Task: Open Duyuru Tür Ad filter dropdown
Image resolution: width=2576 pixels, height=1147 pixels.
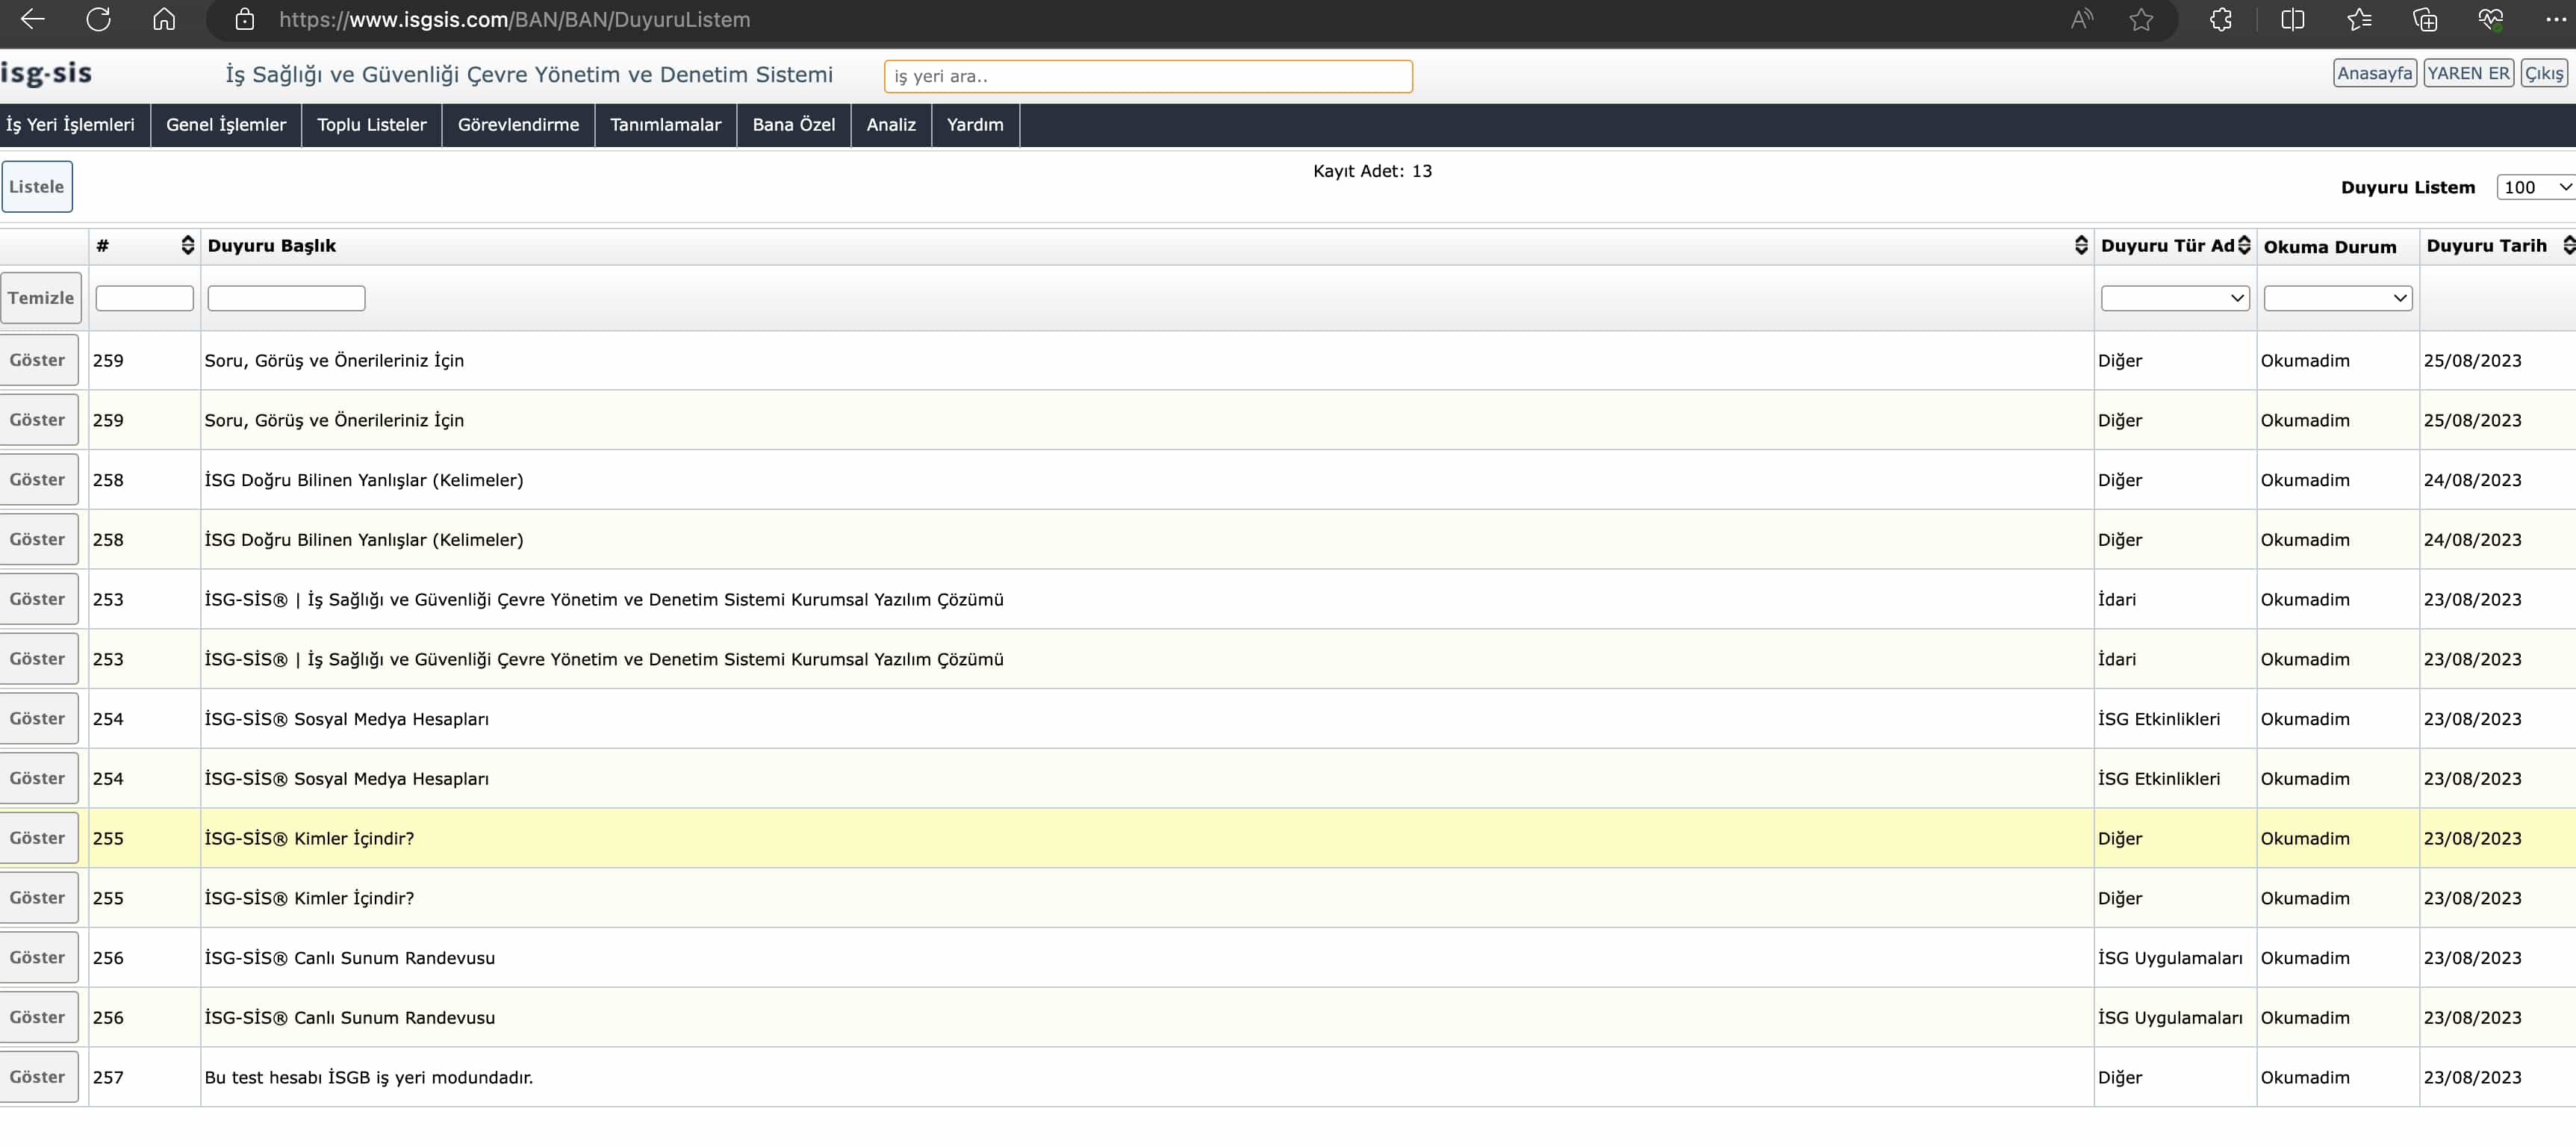Action: [x=2174, y=298]
